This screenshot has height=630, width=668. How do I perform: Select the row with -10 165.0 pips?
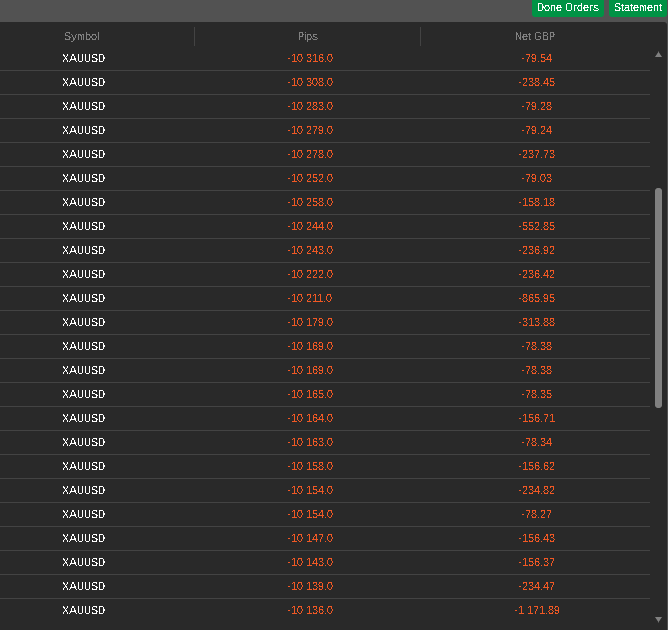tap(325, 394)
